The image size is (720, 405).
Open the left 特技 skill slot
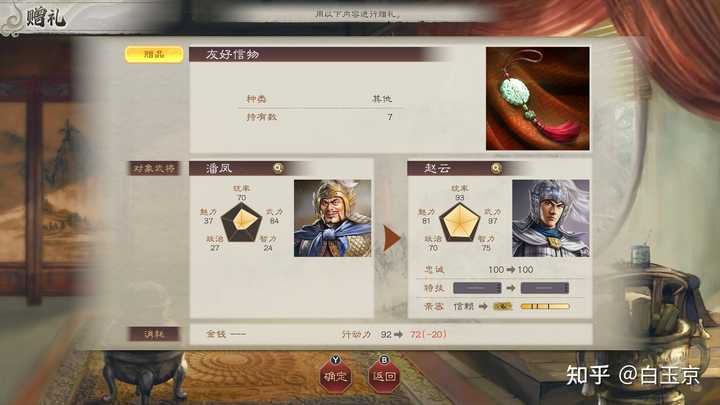click(x=477, y=288)
